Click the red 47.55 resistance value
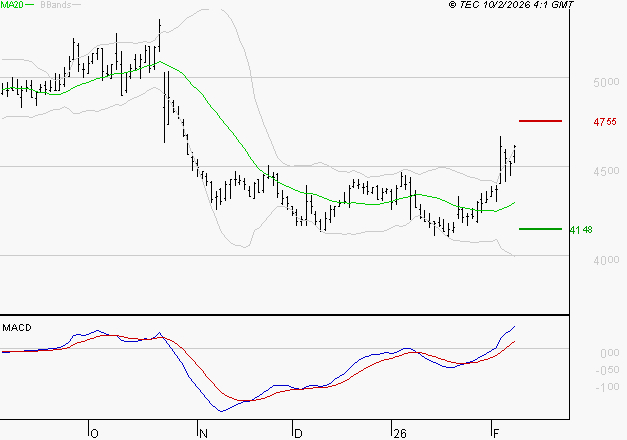This screenshot has width=627, height=440. tap(605, 122)
